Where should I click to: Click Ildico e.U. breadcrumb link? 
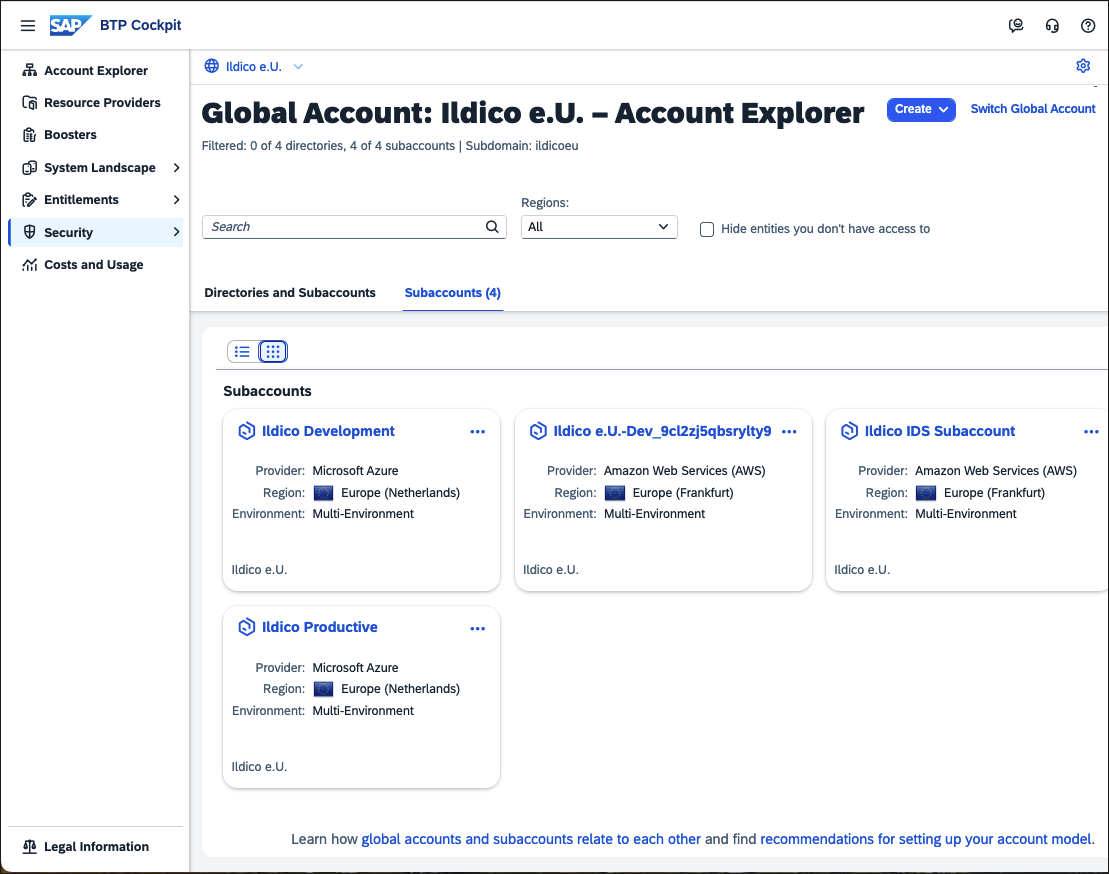(x=254, y=66)
